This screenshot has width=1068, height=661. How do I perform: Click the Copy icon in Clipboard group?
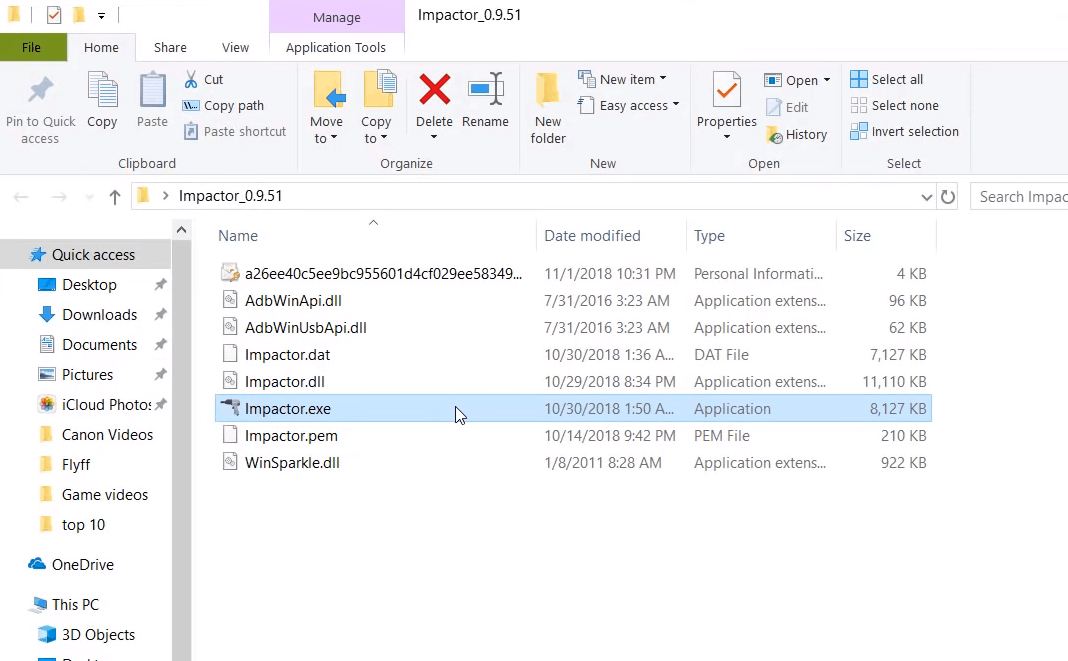[x=102, y=91]
